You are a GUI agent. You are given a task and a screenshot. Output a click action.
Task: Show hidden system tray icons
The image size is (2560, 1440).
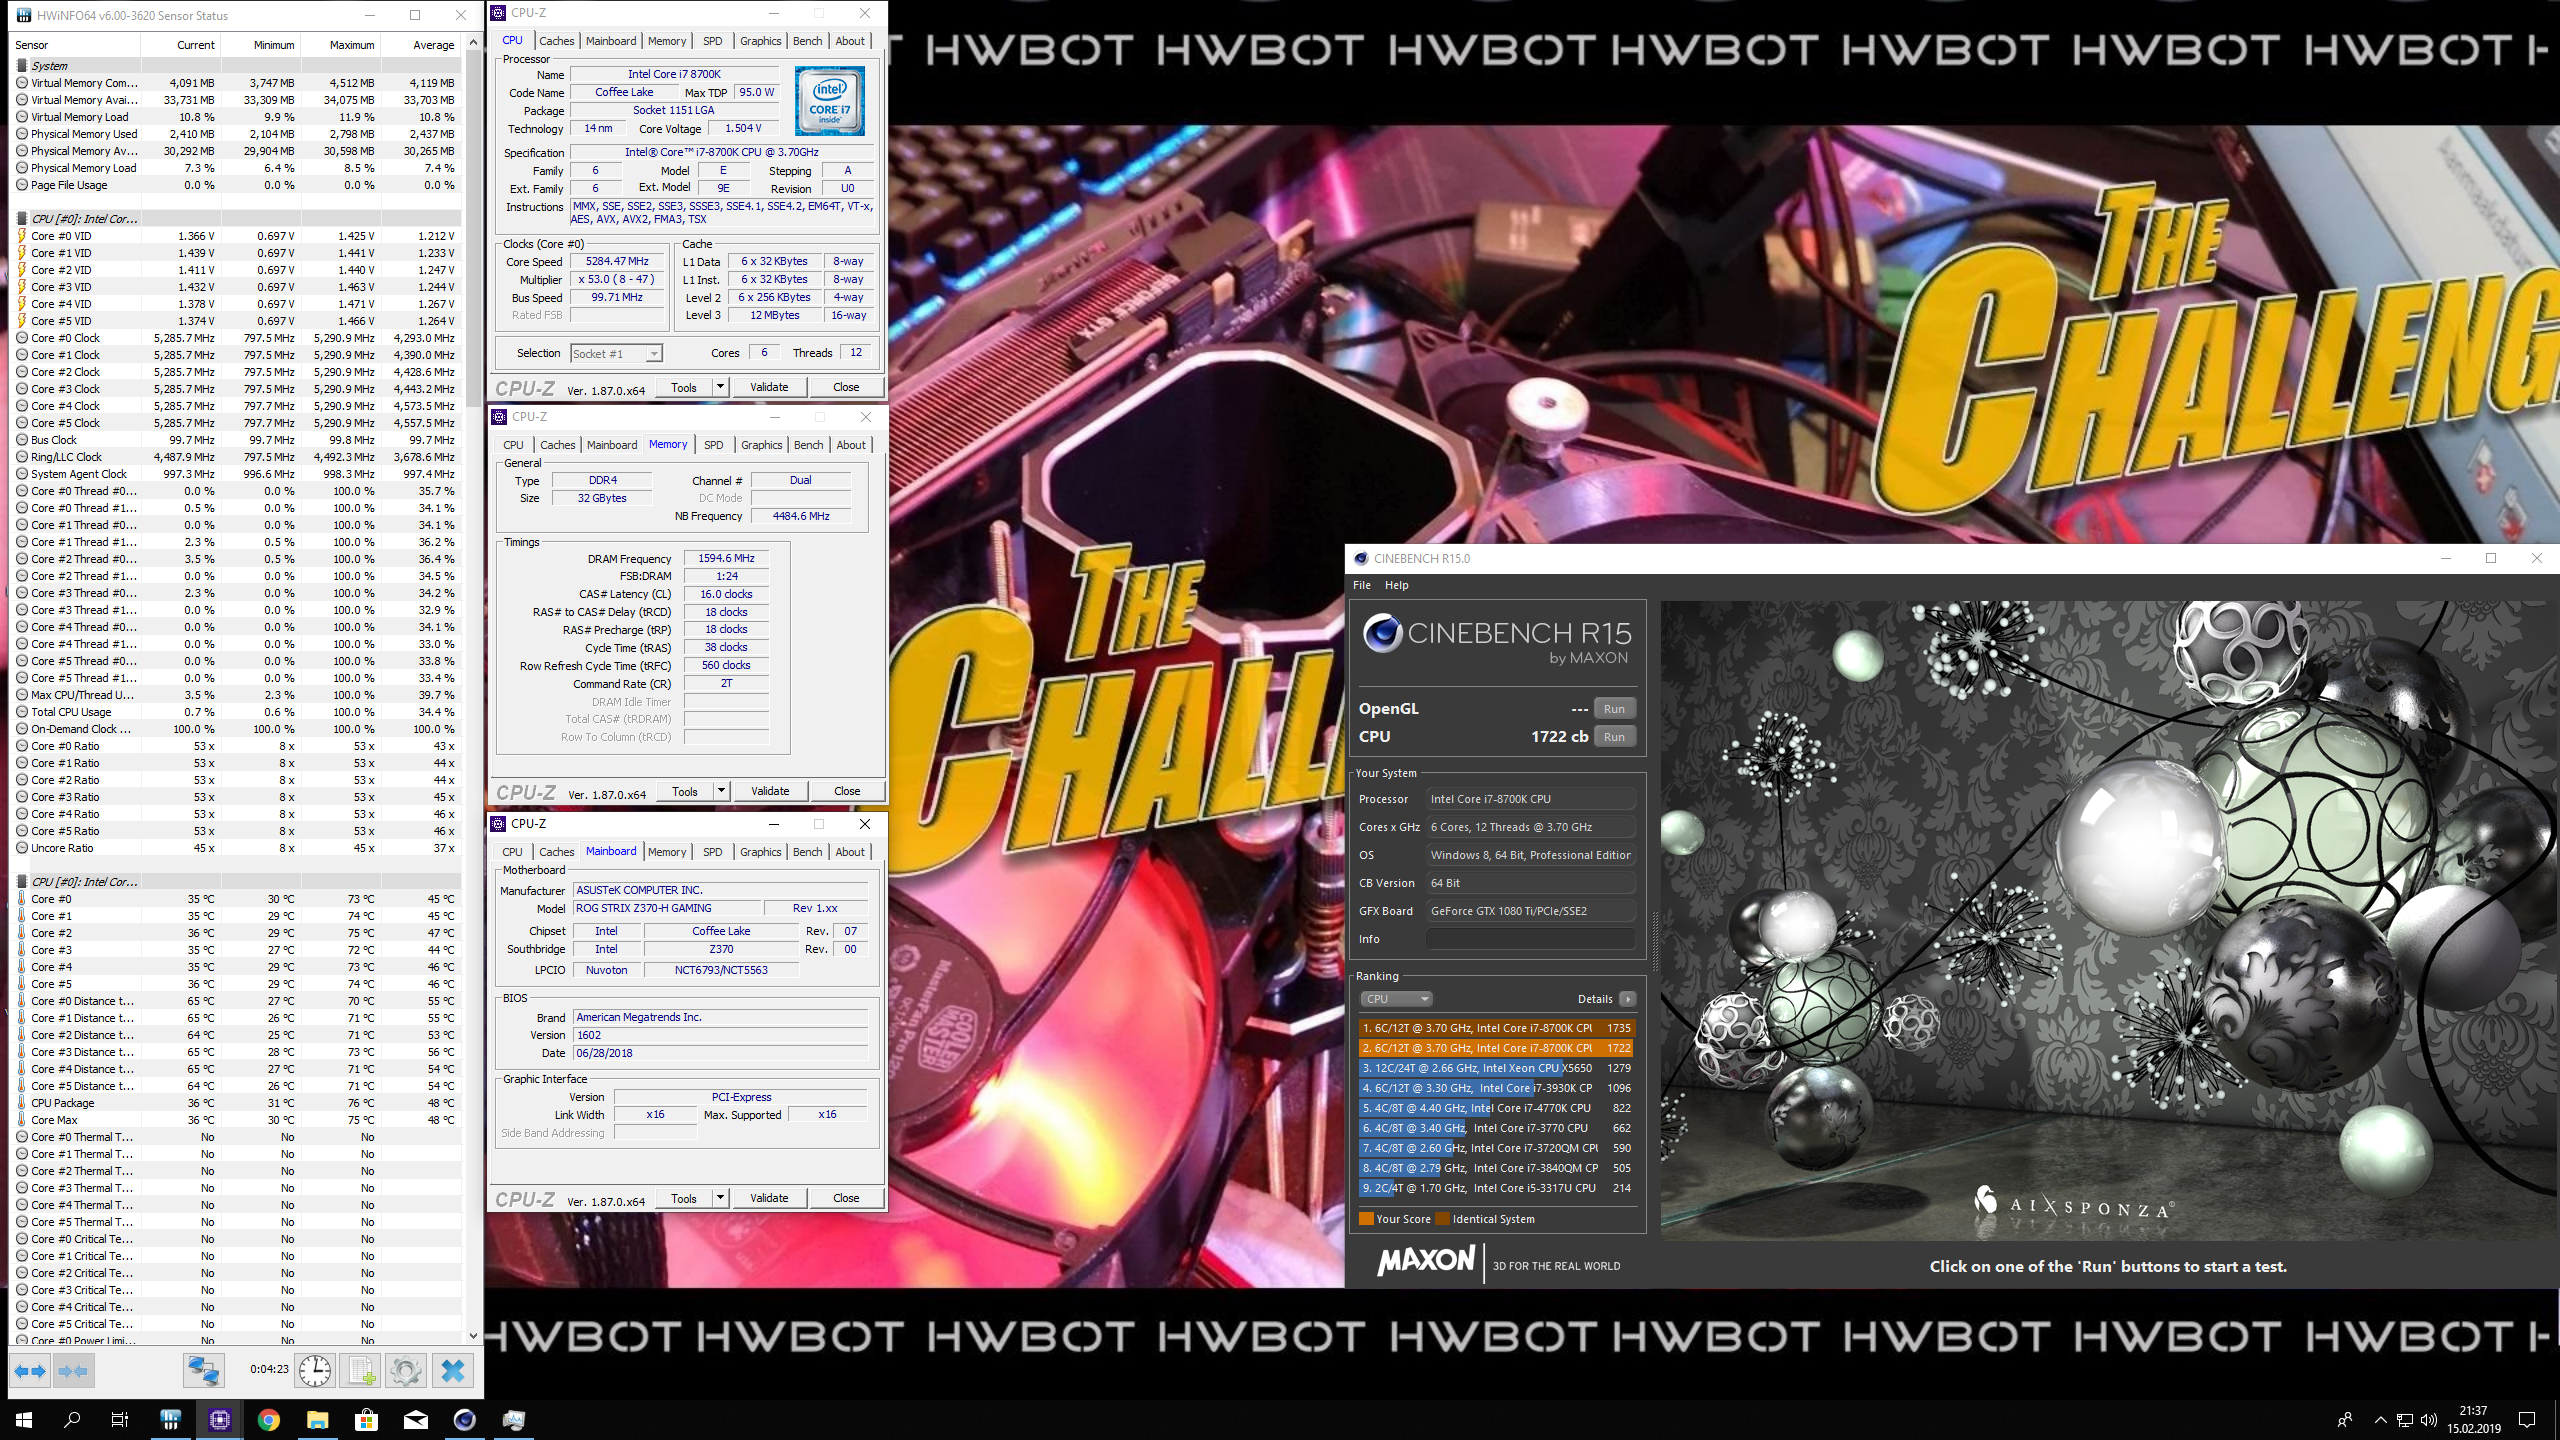2380,1419
